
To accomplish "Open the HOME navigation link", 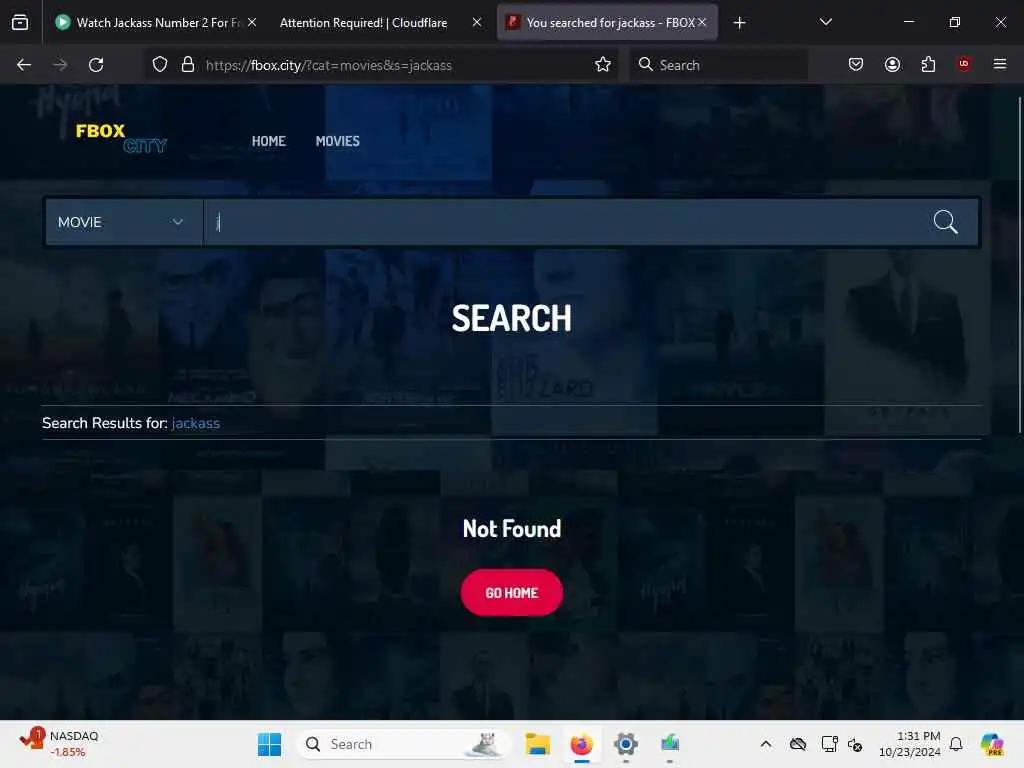I will coord(268,141).
